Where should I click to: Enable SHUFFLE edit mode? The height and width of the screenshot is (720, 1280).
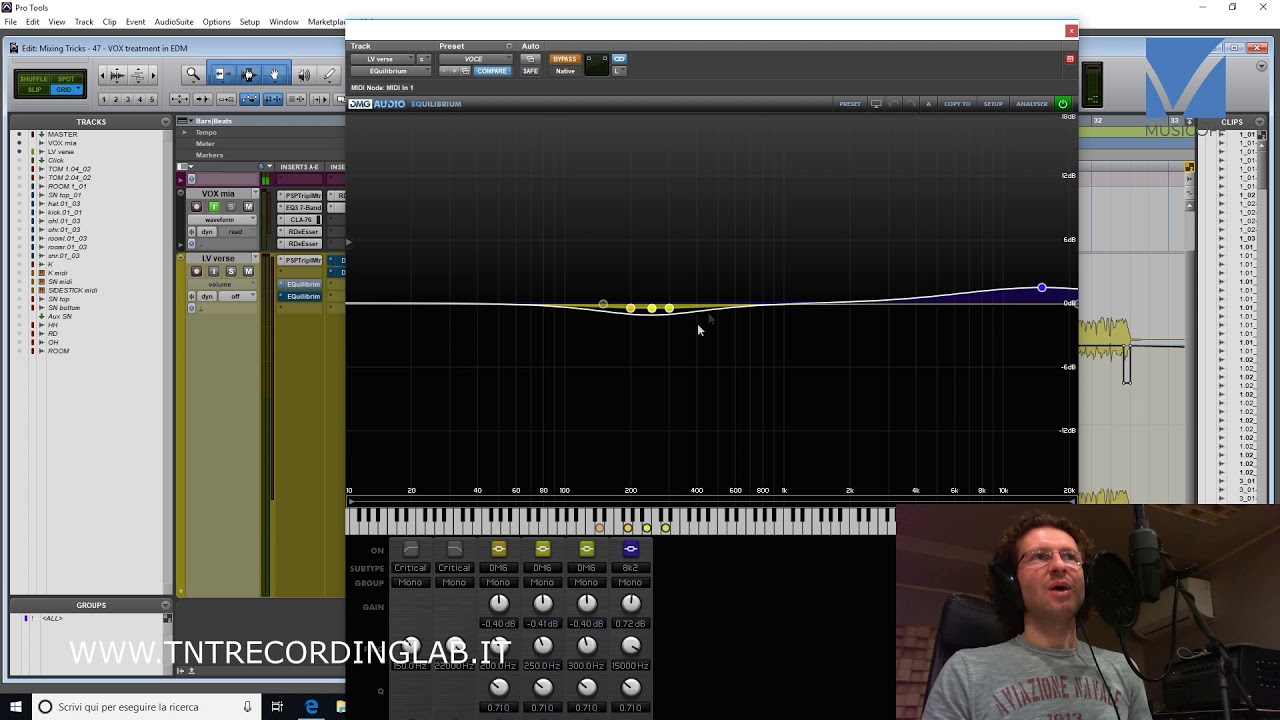[x=33, y=79]
